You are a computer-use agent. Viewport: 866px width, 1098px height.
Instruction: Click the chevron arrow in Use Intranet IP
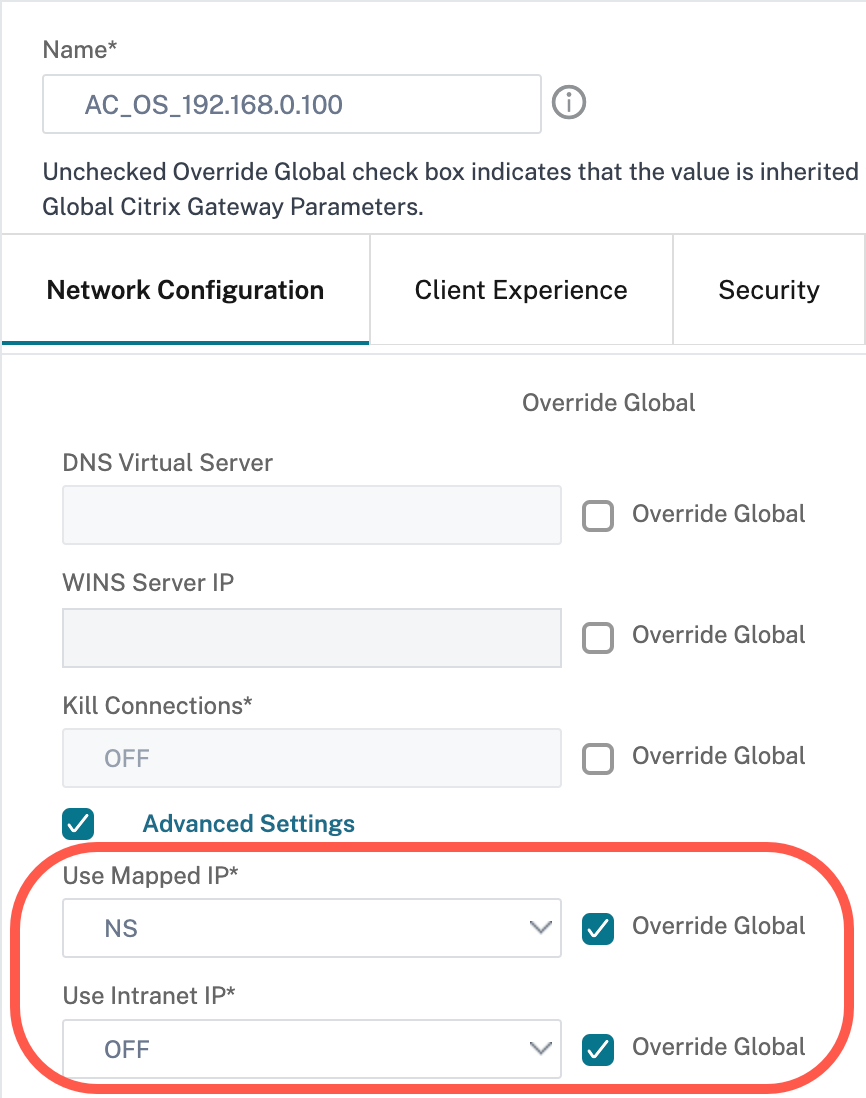pyautogui.click(x=540, y=1049)
